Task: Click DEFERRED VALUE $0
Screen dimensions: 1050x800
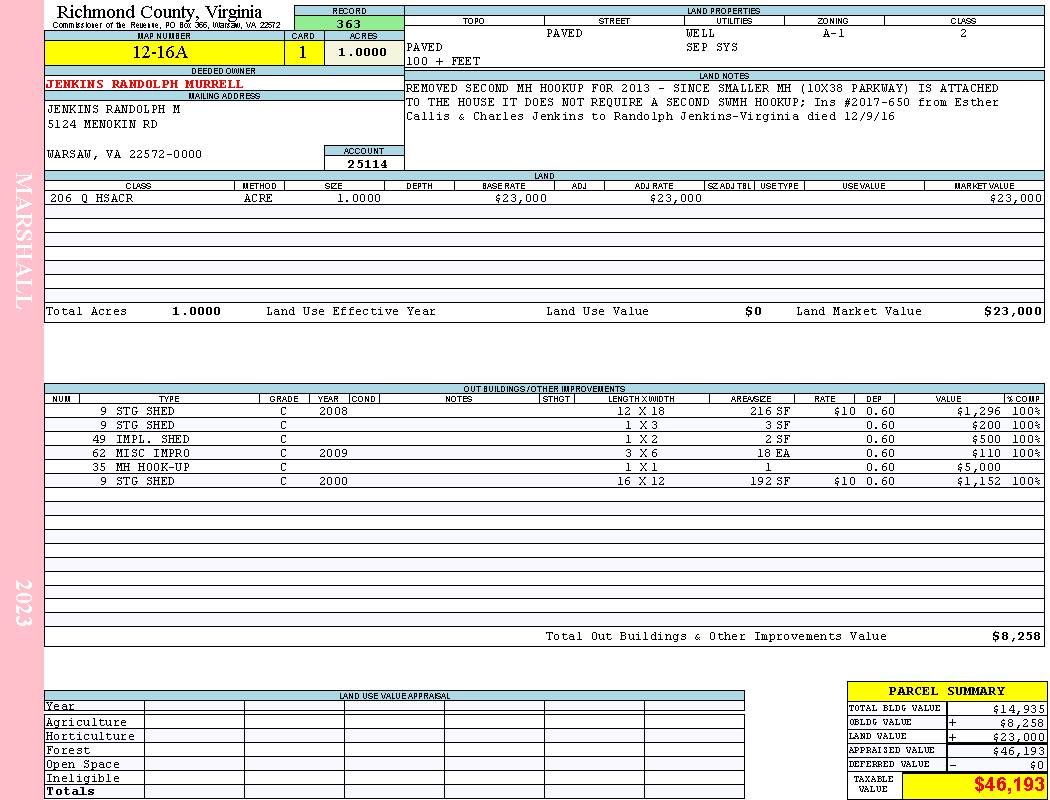Action: coord(1037,765)
